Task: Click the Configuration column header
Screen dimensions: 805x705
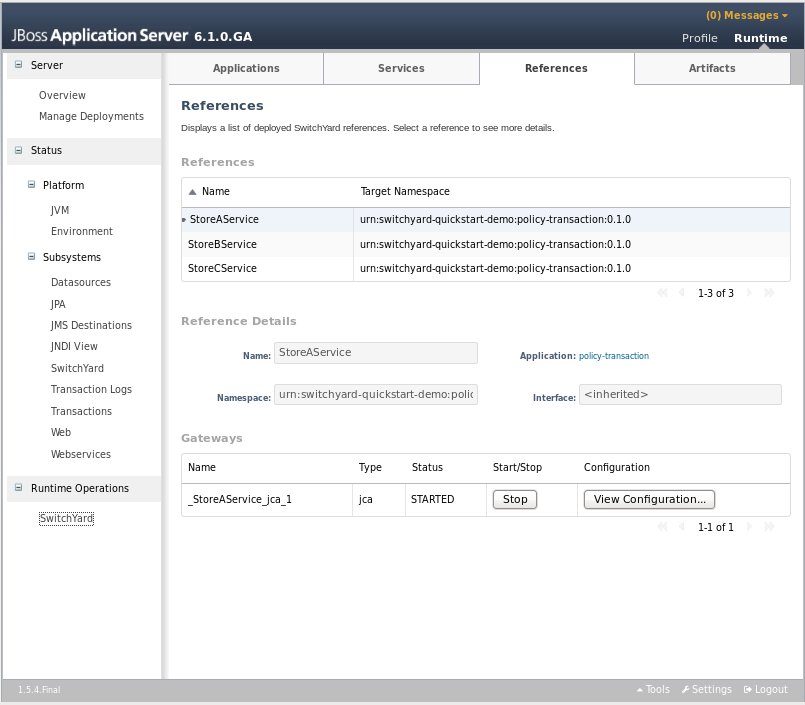Action: pos(617,467)
